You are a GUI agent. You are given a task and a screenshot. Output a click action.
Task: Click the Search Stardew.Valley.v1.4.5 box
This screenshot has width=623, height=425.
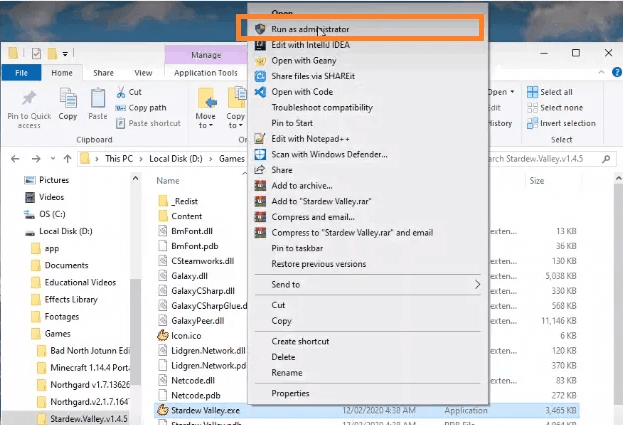pyautogui.click(x=550, y=159)
